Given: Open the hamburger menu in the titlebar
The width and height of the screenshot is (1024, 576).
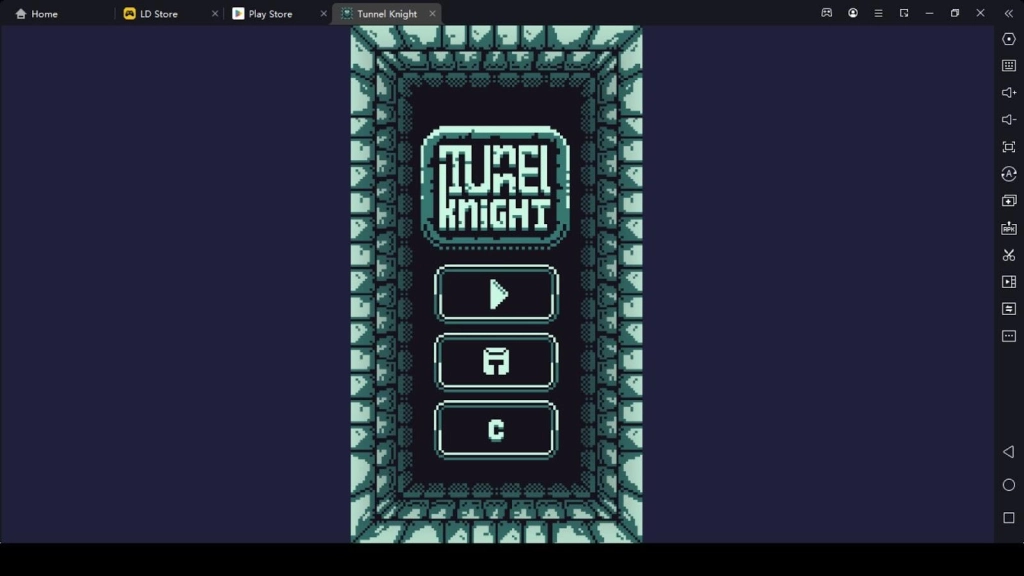Looking at the screenshot, I should pos(878,13).
